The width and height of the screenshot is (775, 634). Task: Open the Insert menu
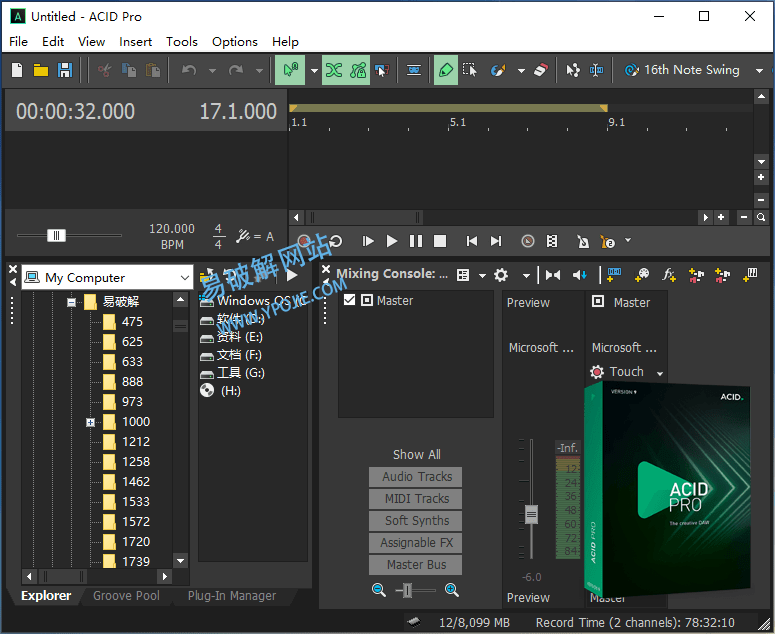[135, 41]
